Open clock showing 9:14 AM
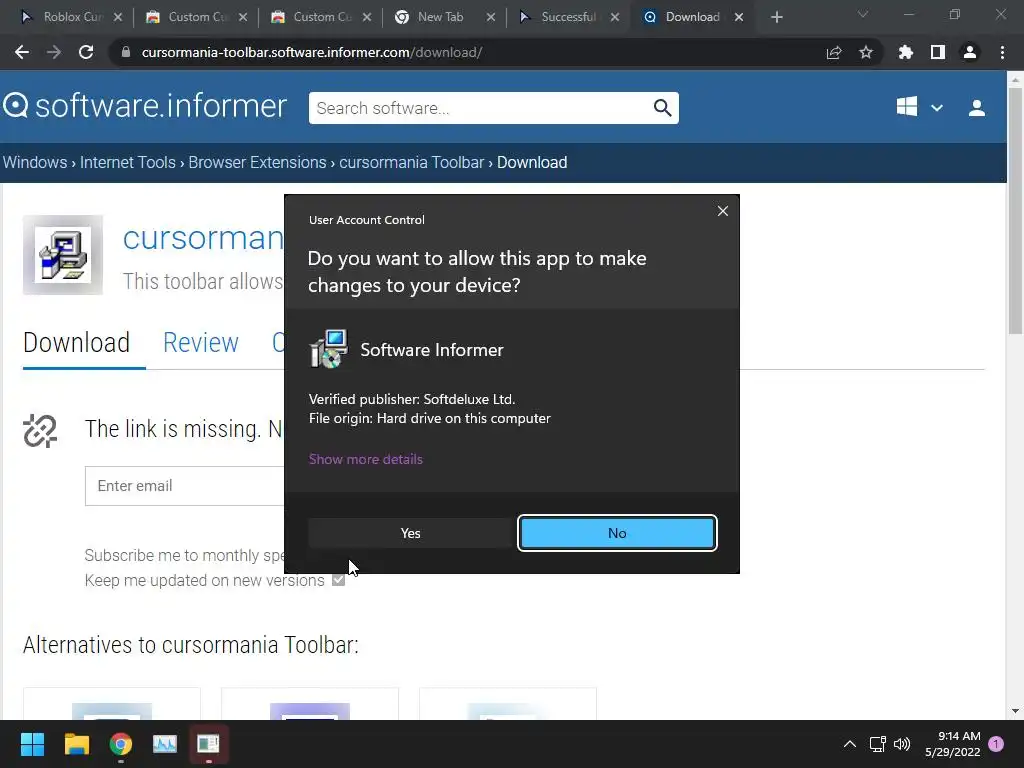Image resolution: width=1024 pixels, height=768 pixels. 953,744
